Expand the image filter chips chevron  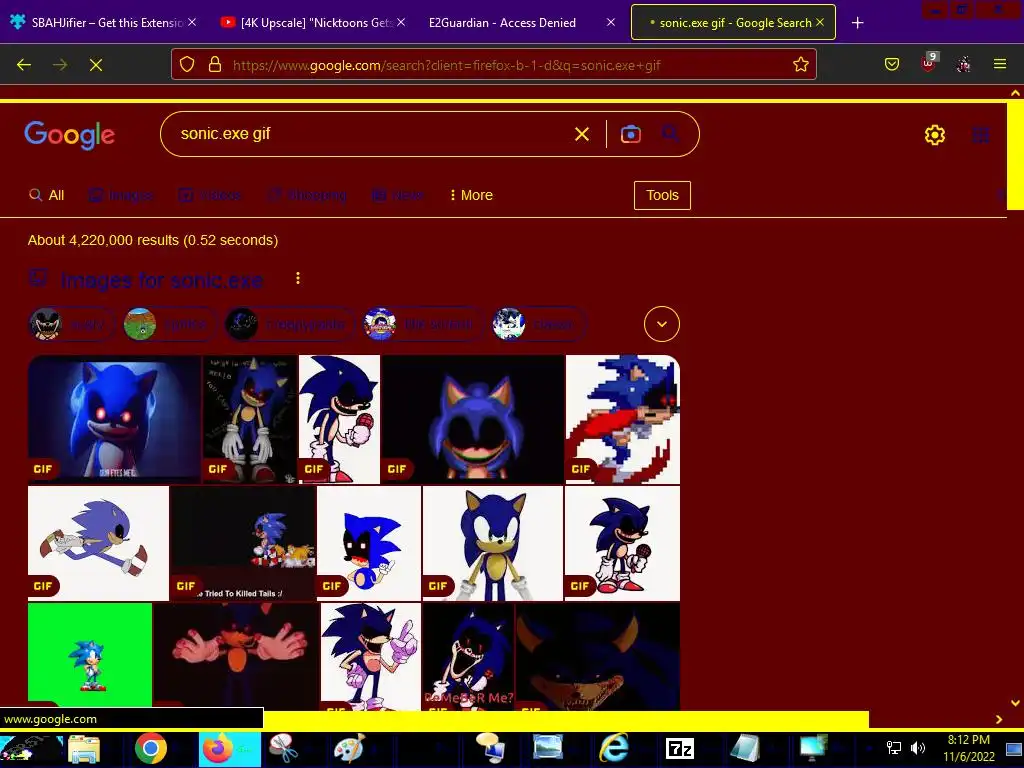662,324
